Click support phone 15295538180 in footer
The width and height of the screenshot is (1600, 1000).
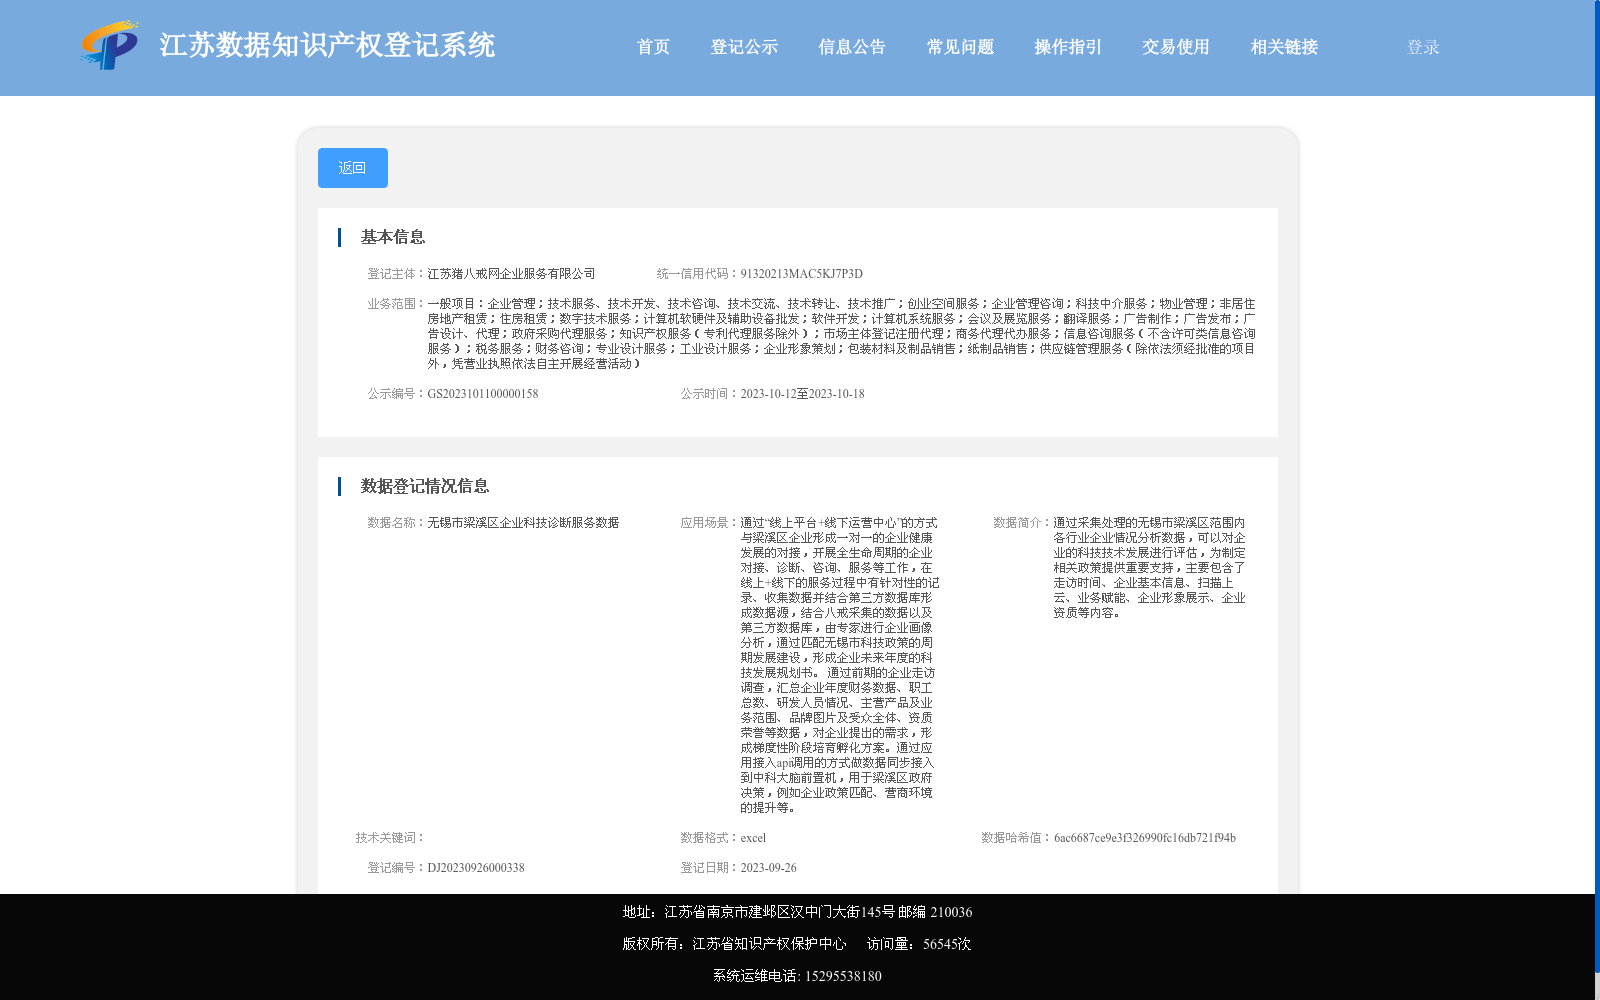(843, 976)
